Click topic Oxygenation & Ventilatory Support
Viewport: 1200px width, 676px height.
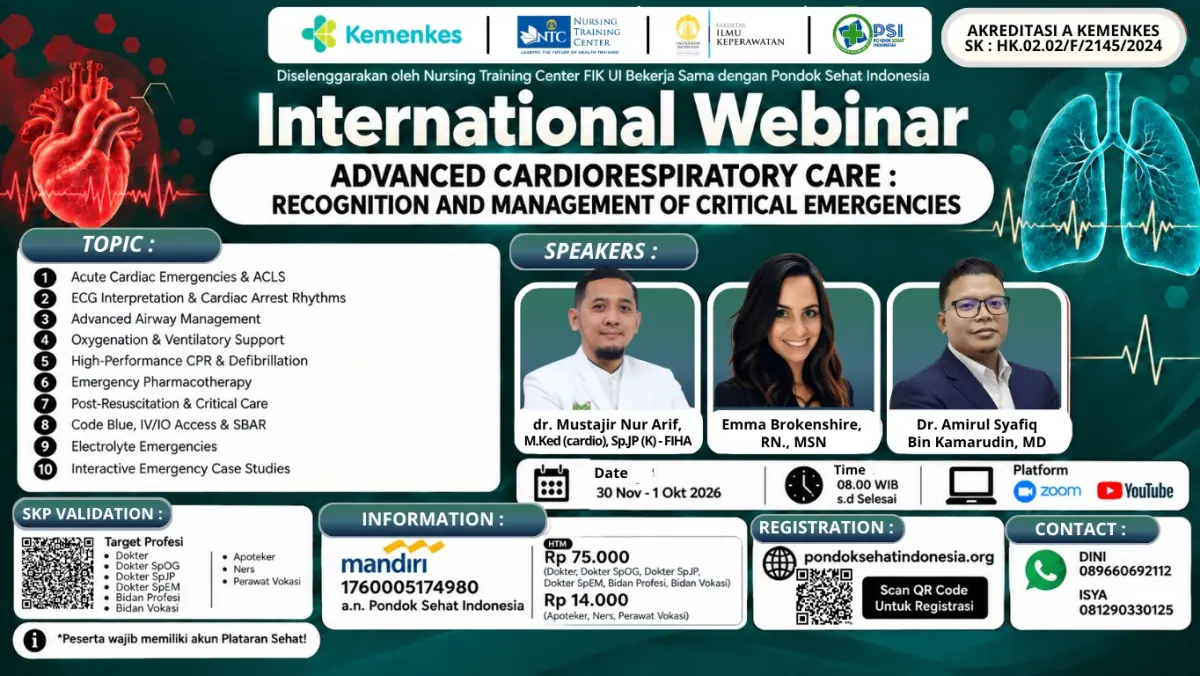177,341
